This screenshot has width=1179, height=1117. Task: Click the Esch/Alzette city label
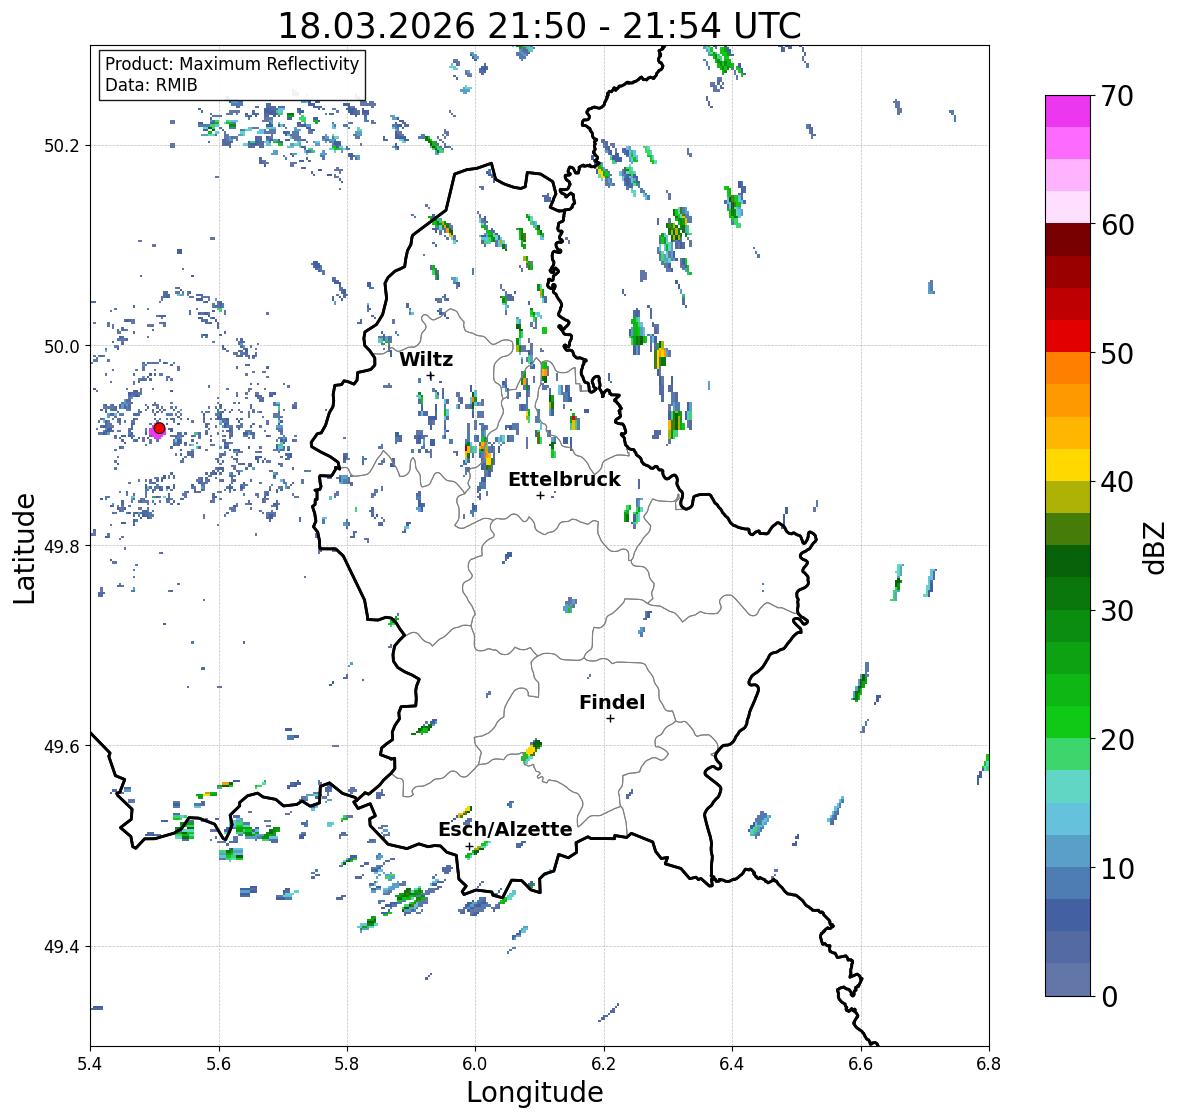click(505, 829)
